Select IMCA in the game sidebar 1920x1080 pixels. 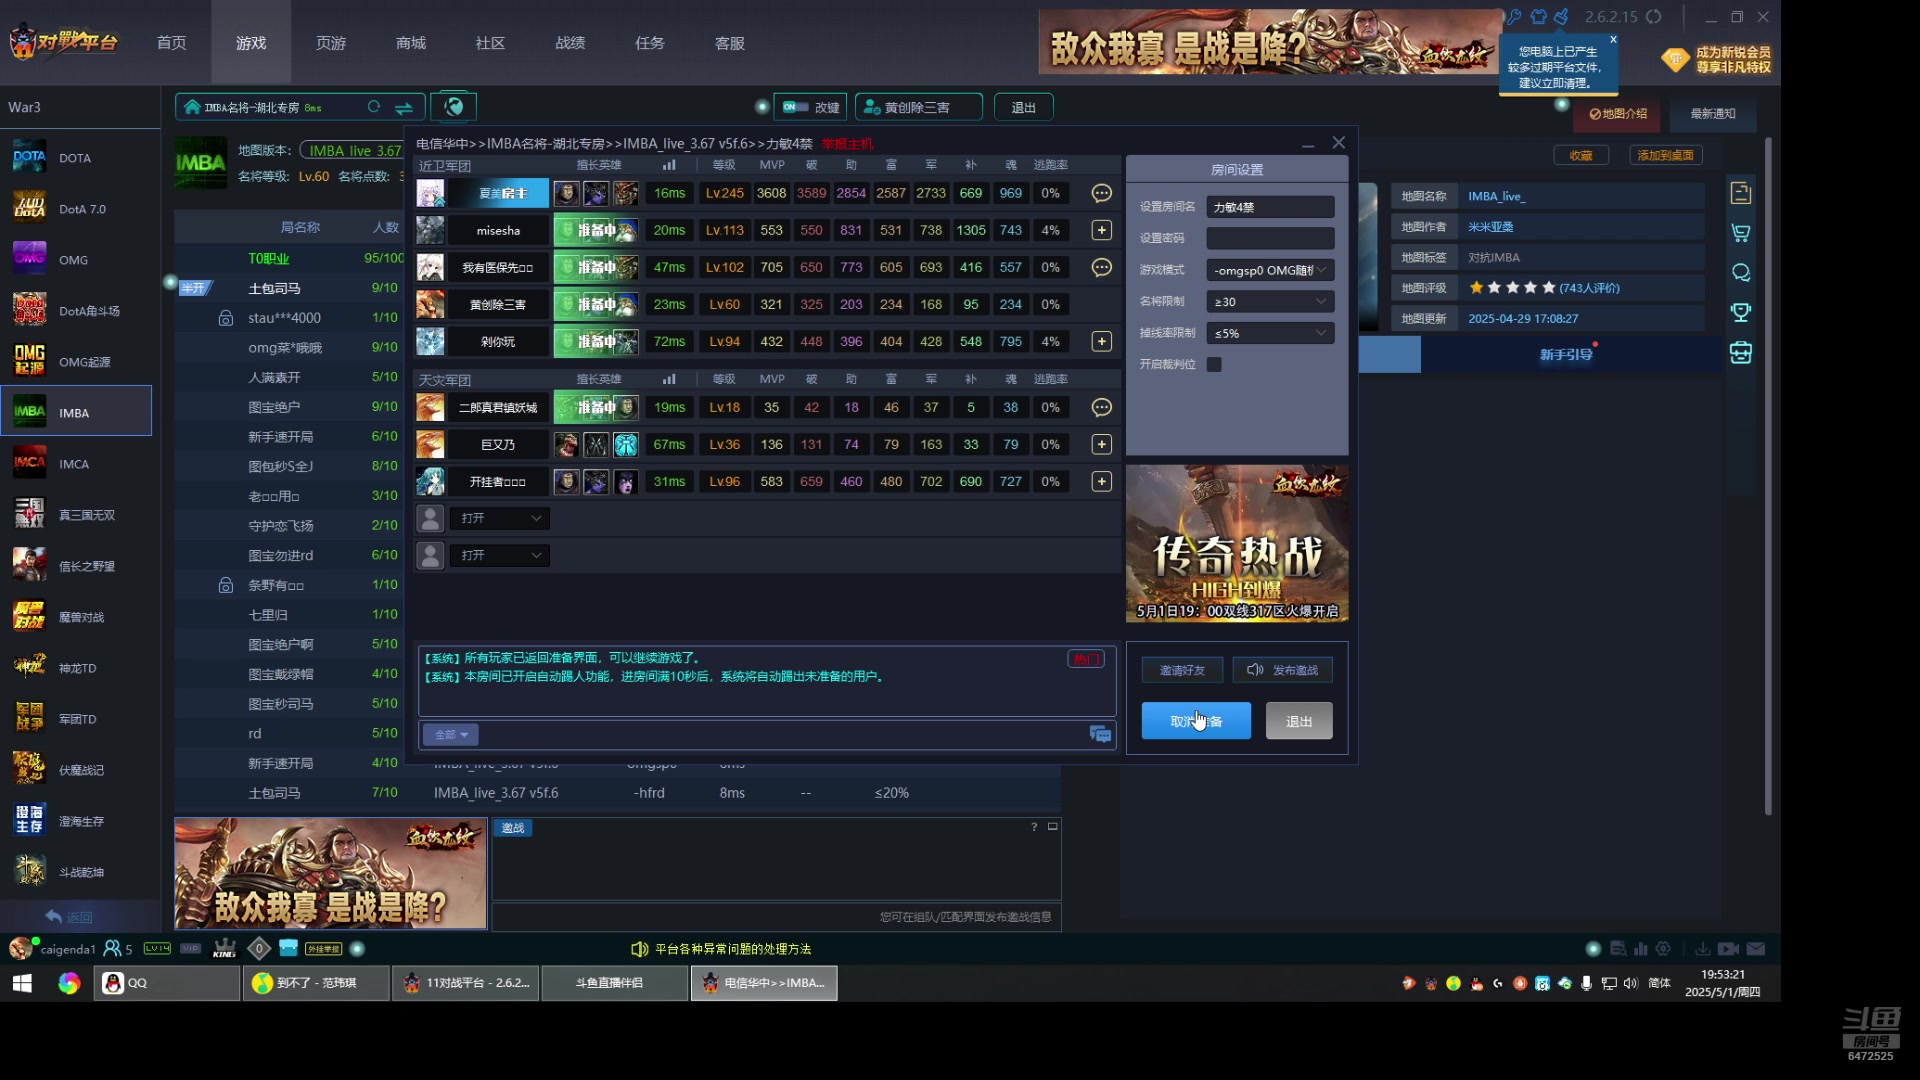[76, 464]
